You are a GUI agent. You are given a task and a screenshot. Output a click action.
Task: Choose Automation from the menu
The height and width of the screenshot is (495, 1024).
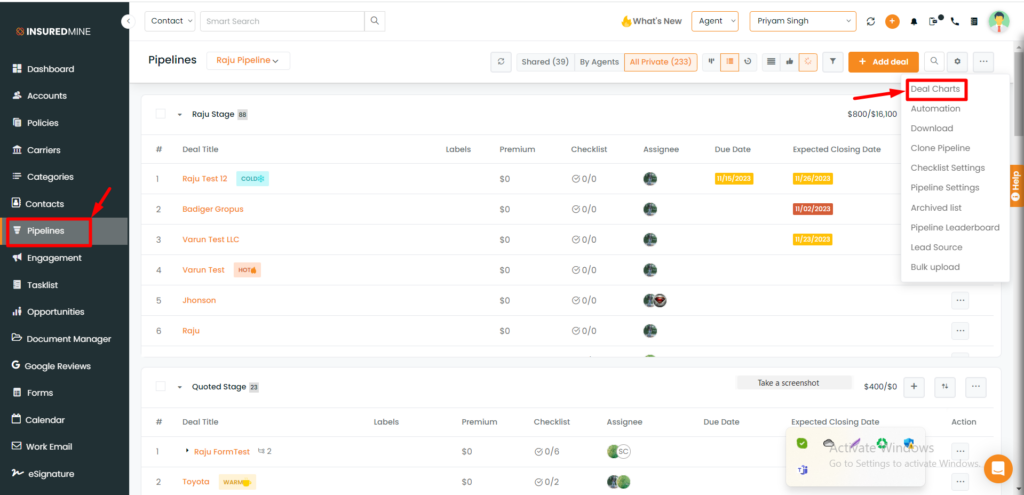point(935,108)
